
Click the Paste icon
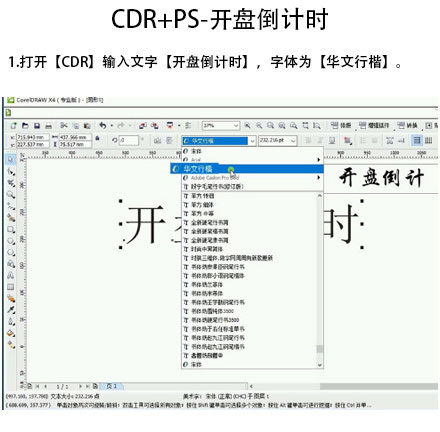[x=87, y=126]
